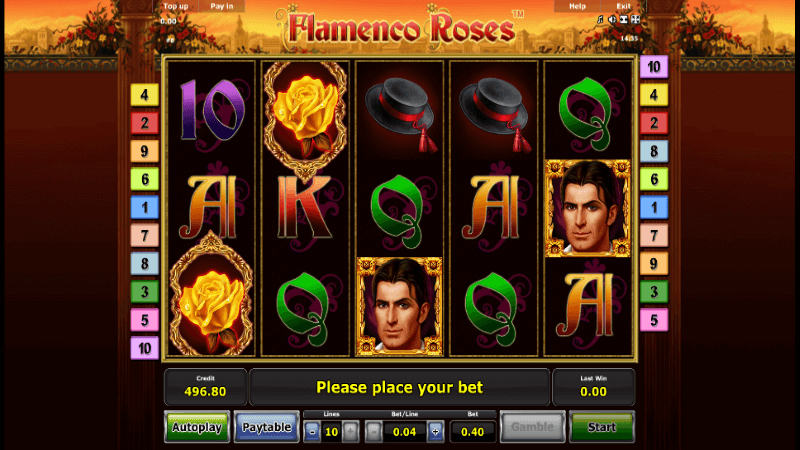Viewport: 800px width, 450px height.
Task: Select payline 4 marker on the left
Action: (144, 95)
